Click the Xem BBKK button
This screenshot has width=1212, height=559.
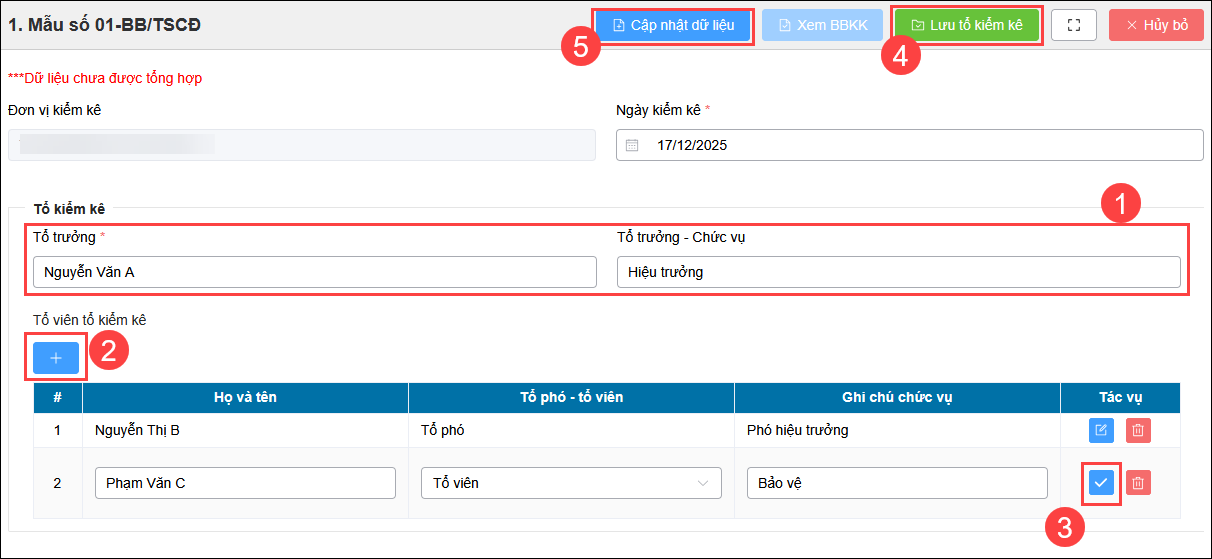822,25
